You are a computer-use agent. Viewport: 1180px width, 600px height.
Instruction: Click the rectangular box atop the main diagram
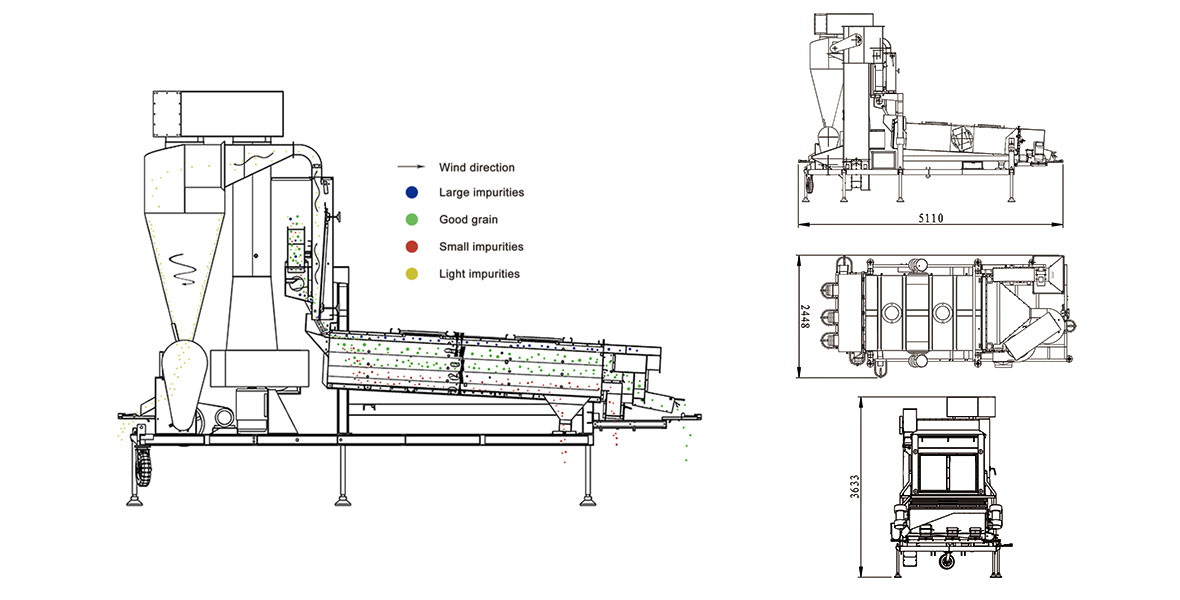(218, 114)
